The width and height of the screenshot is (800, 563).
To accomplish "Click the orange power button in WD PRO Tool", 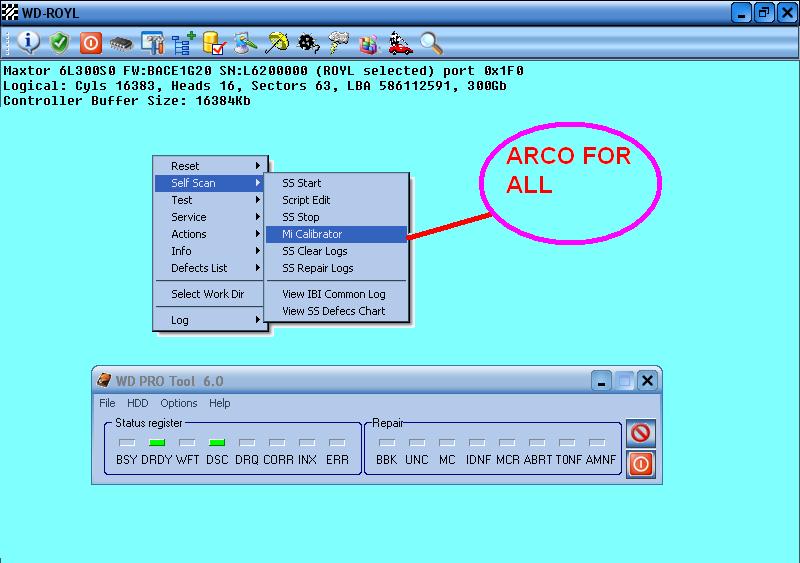I will click(x=640, y=463).
